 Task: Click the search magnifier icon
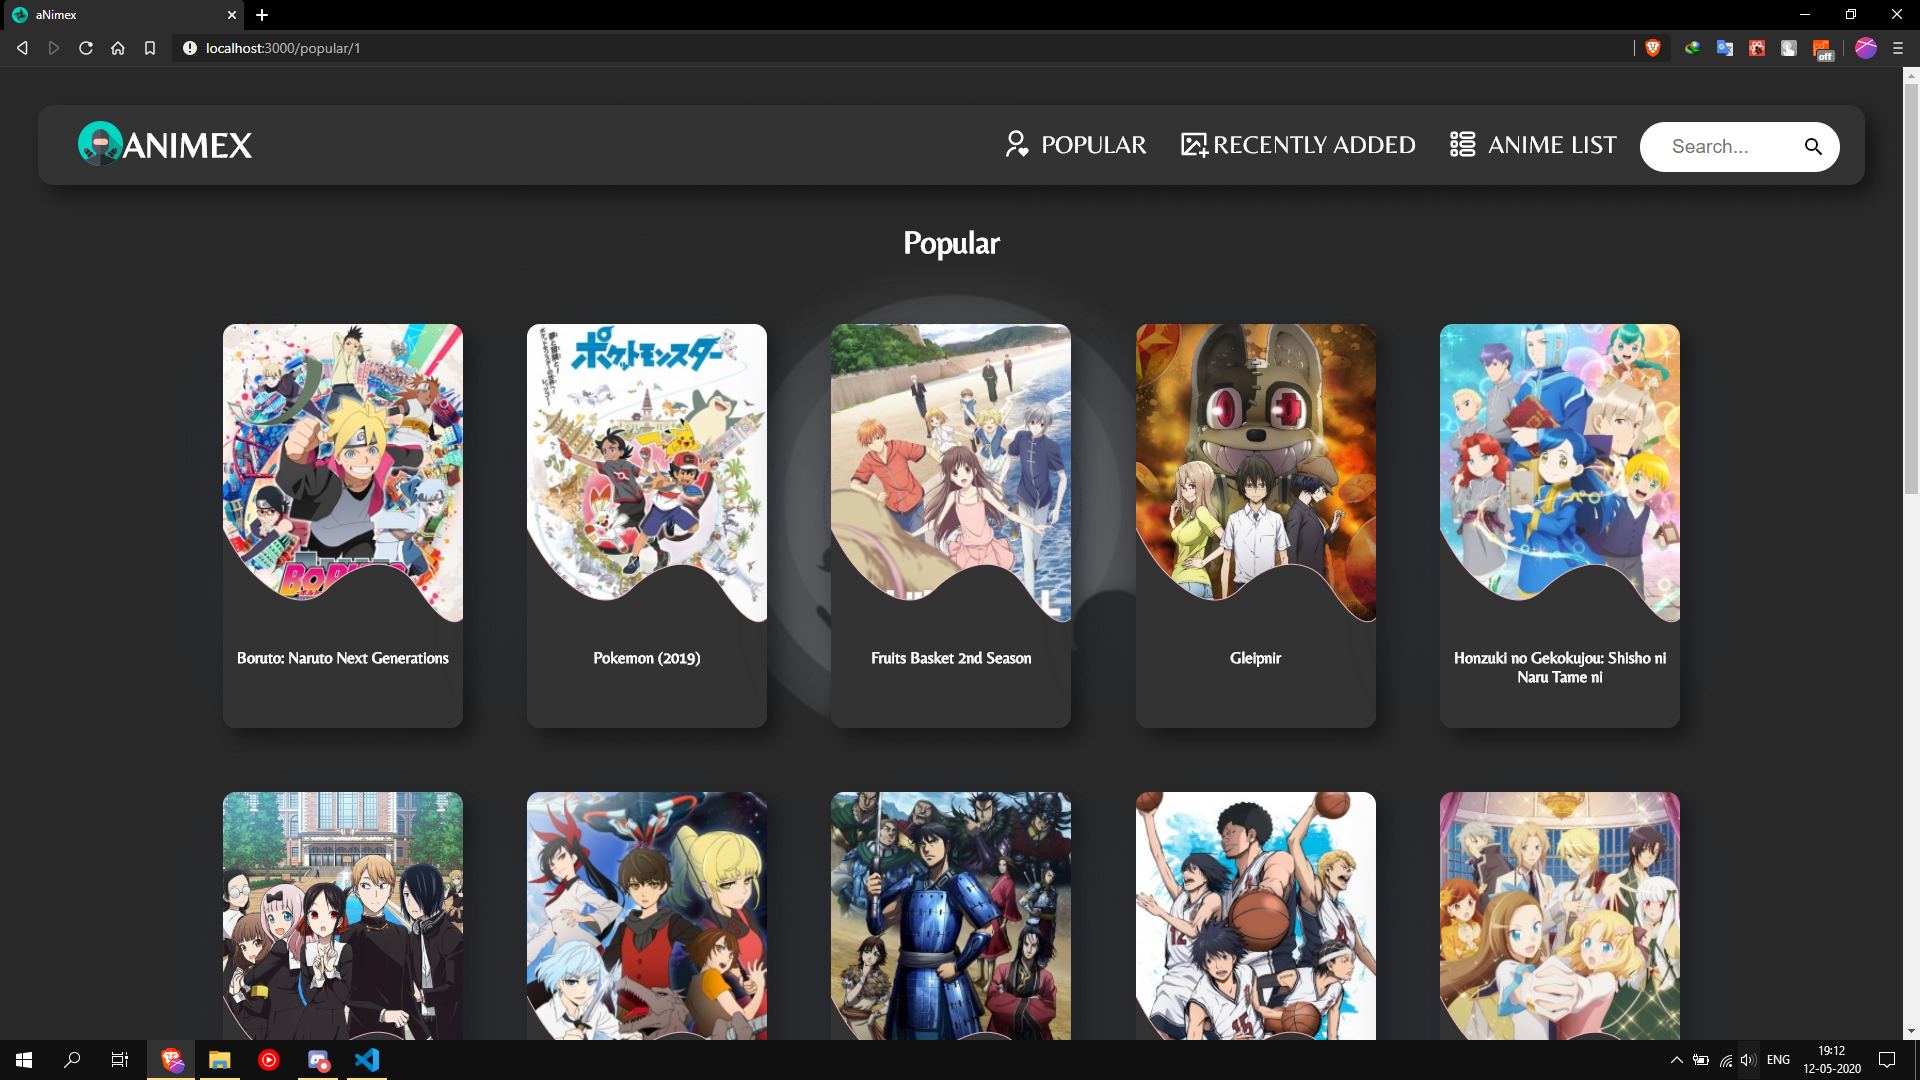(1812, 147)
